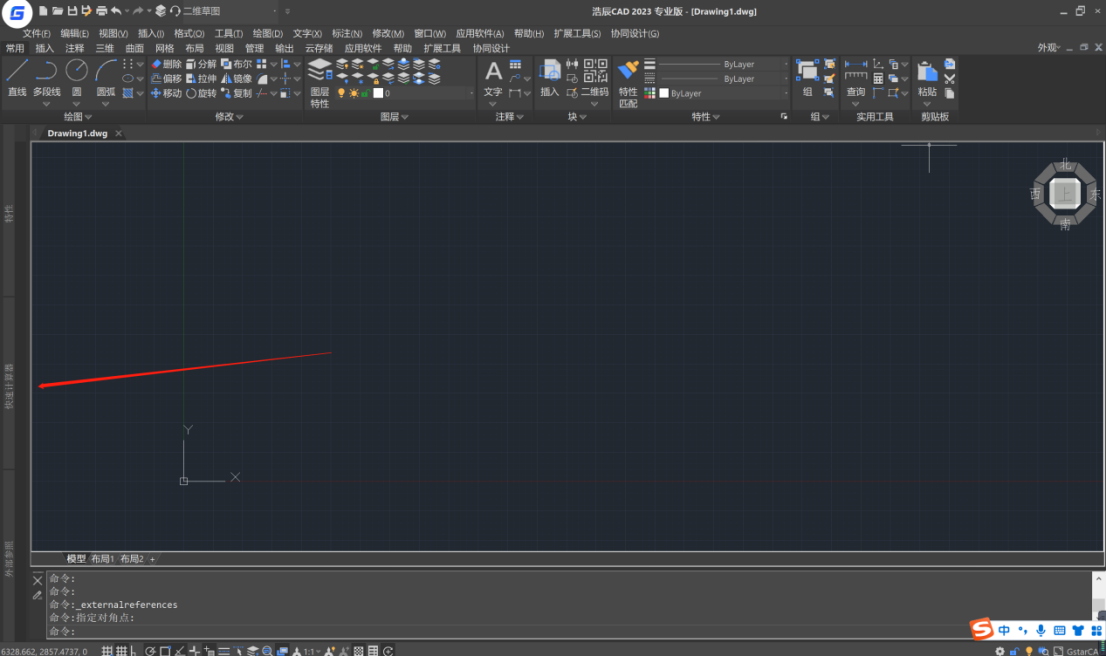This screenshot has width=1106, height=656.
Task: Click the 删除 (Erase) button
Action: click(x=166, y=64)
